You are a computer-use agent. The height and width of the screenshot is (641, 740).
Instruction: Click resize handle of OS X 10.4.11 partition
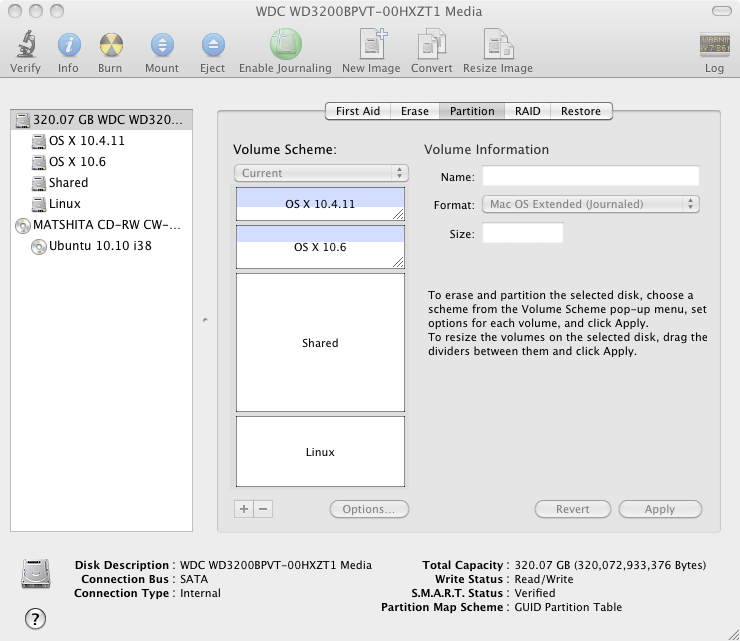(398, 214)
